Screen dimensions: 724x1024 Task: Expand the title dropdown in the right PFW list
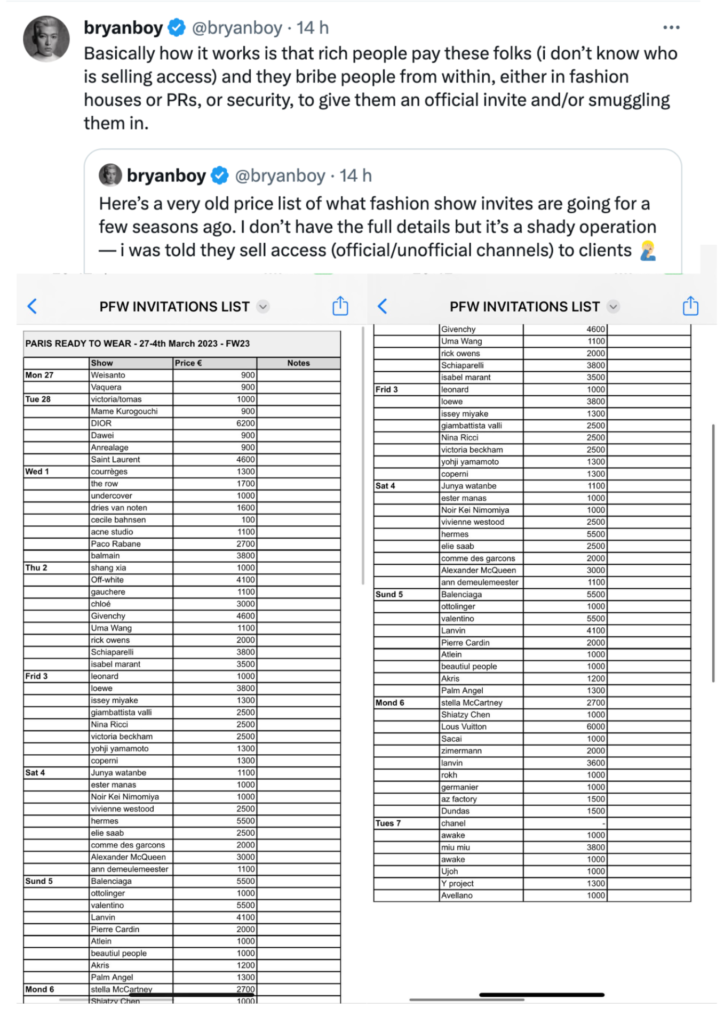pos(613,307)
